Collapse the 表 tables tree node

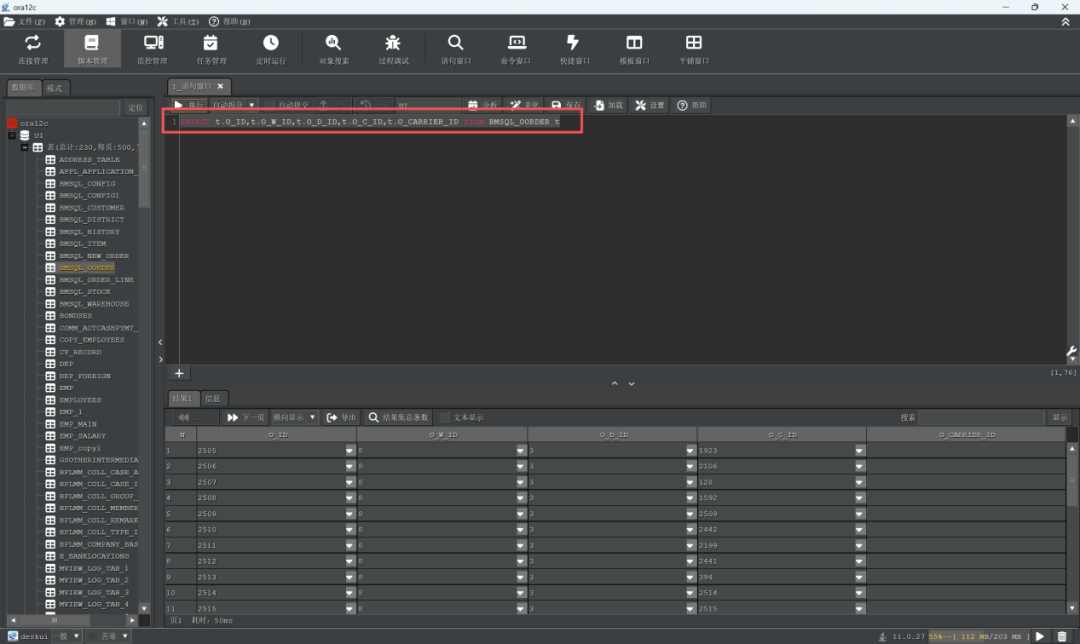click(24, 147)
